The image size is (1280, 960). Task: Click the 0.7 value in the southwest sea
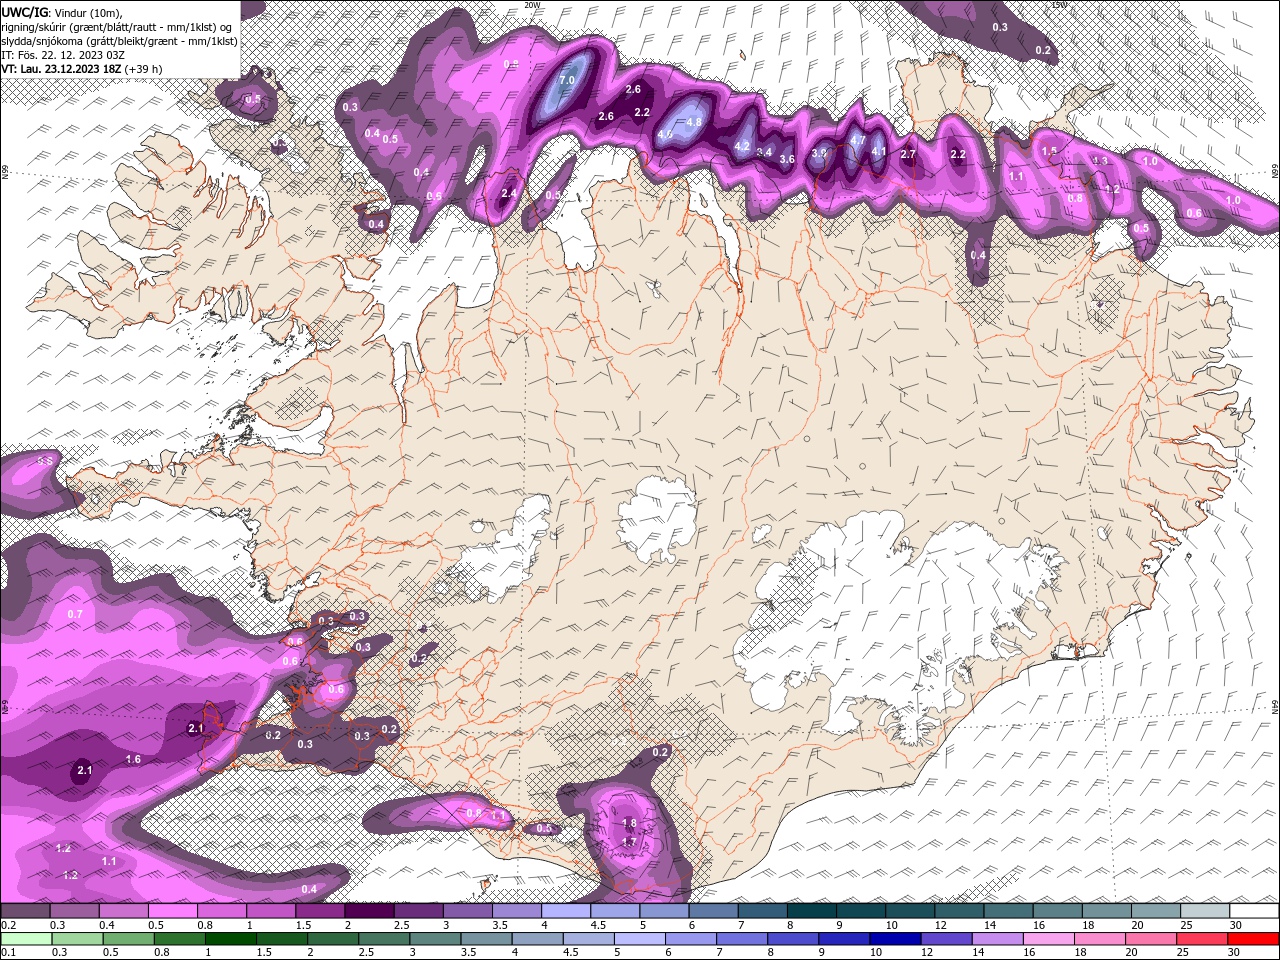75,614
